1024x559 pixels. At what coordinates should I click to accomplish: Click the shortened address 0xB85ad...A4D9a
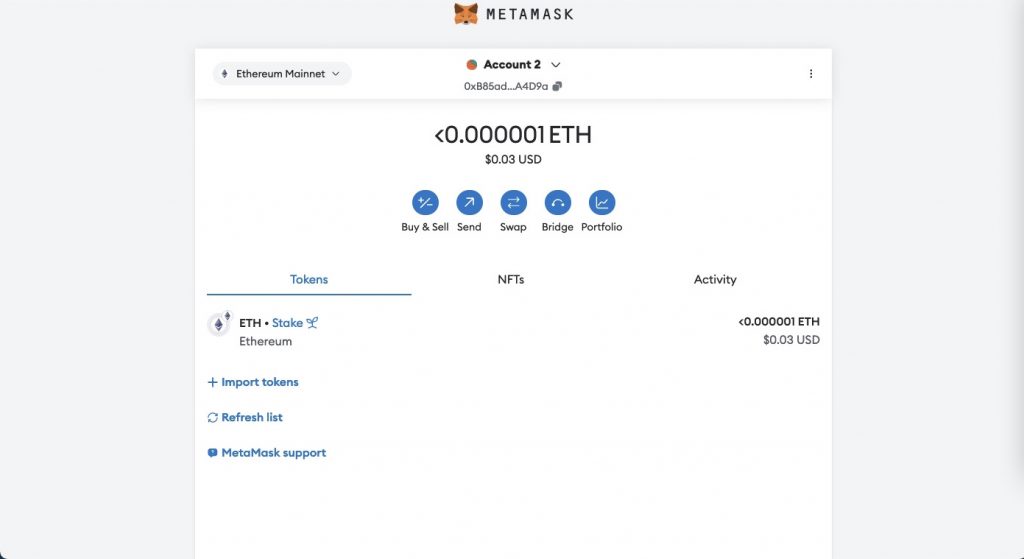pyautogui.click(x=505, y=86)
